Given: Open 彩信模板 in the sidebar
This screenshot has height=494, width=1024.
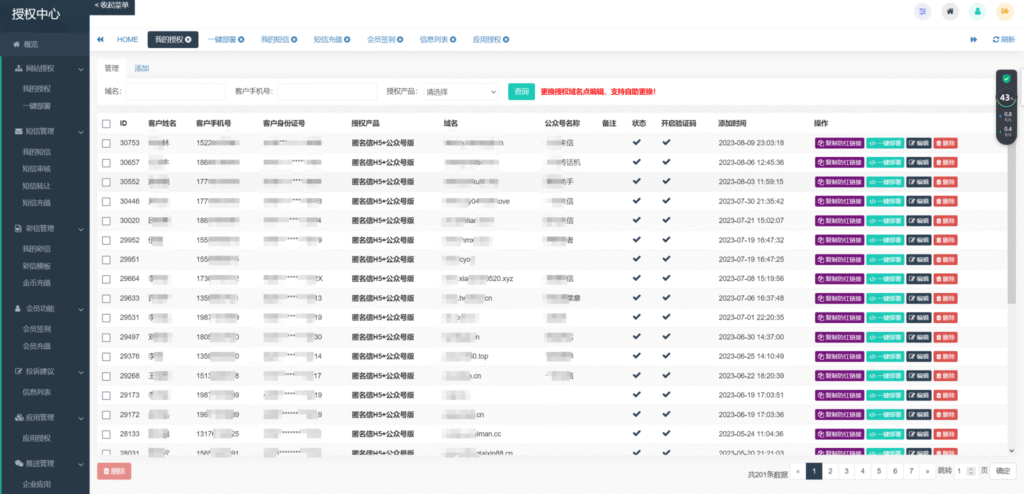Looking at the screenshot, I should [37, 266].
